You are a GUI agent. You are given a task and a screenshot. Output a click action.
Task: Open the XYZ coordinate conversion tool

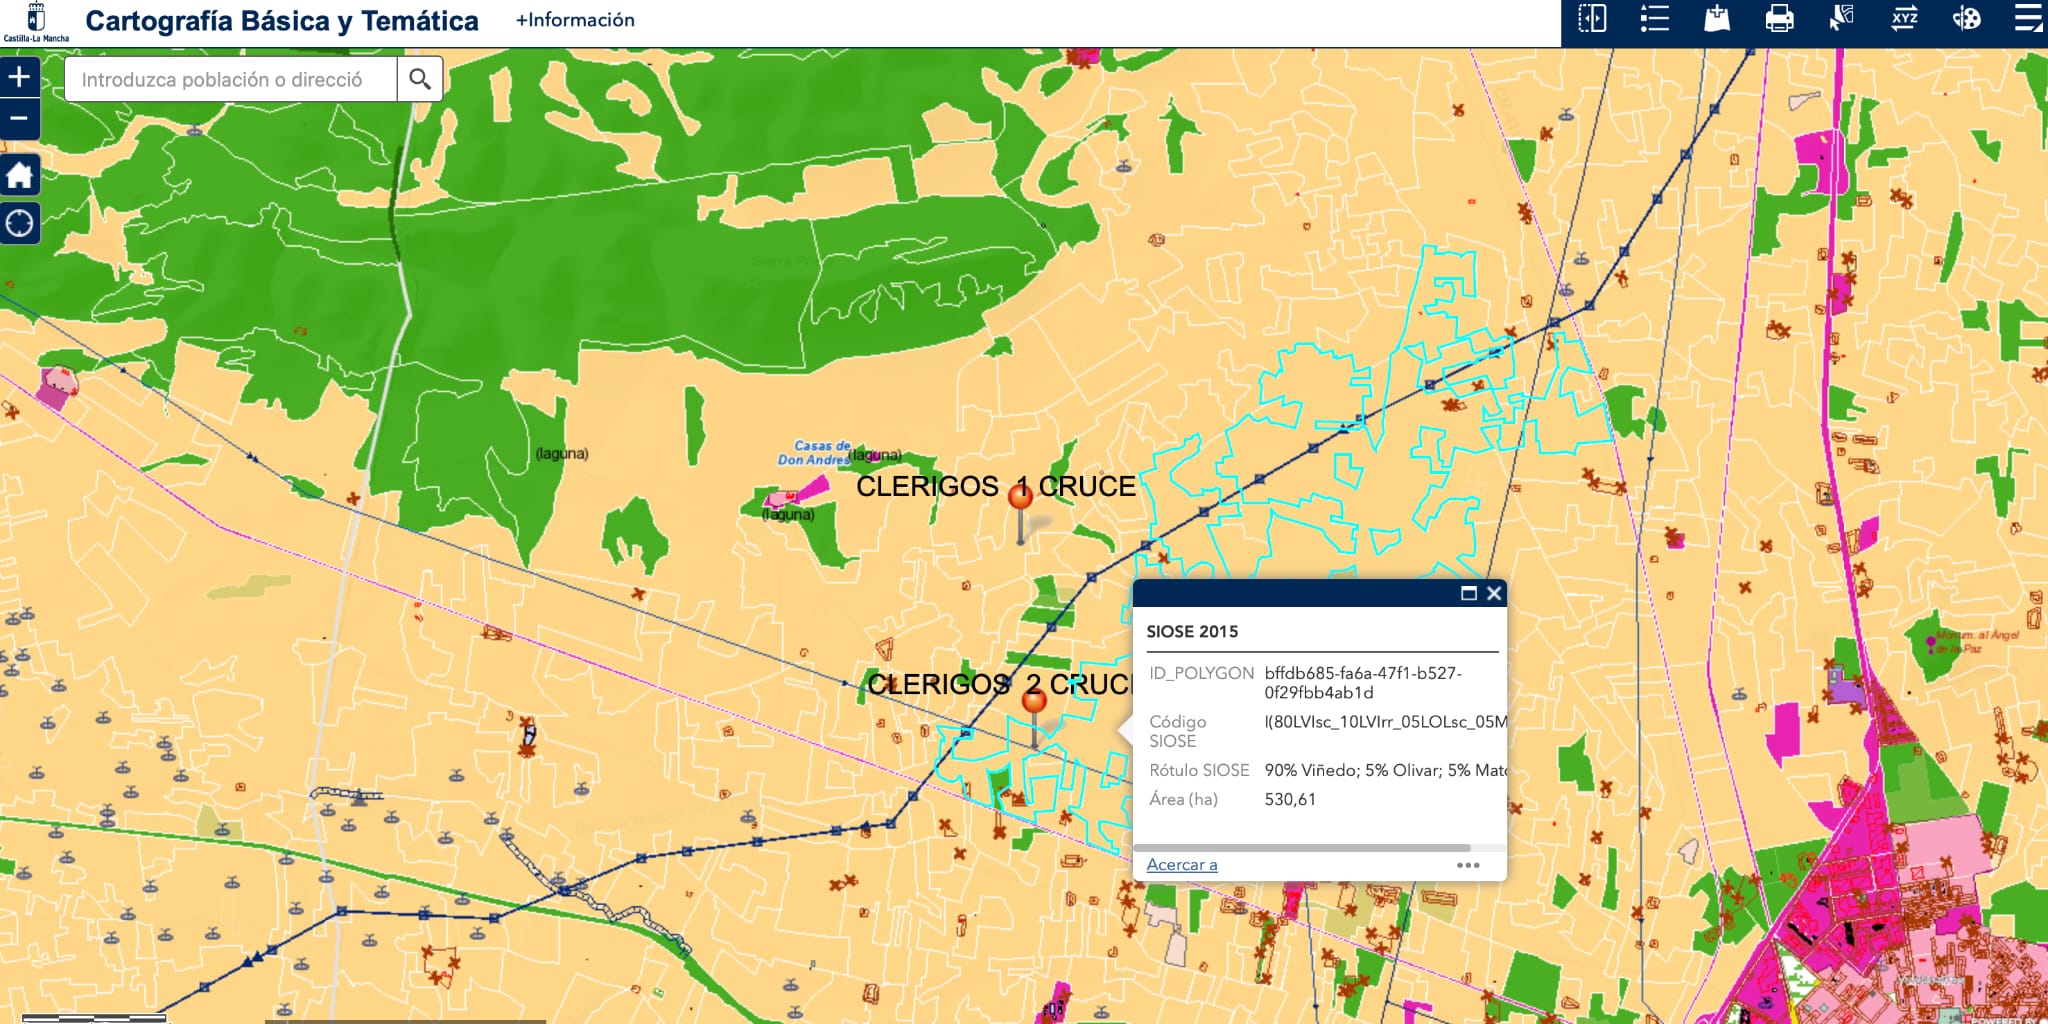(x=1904, y=19)
